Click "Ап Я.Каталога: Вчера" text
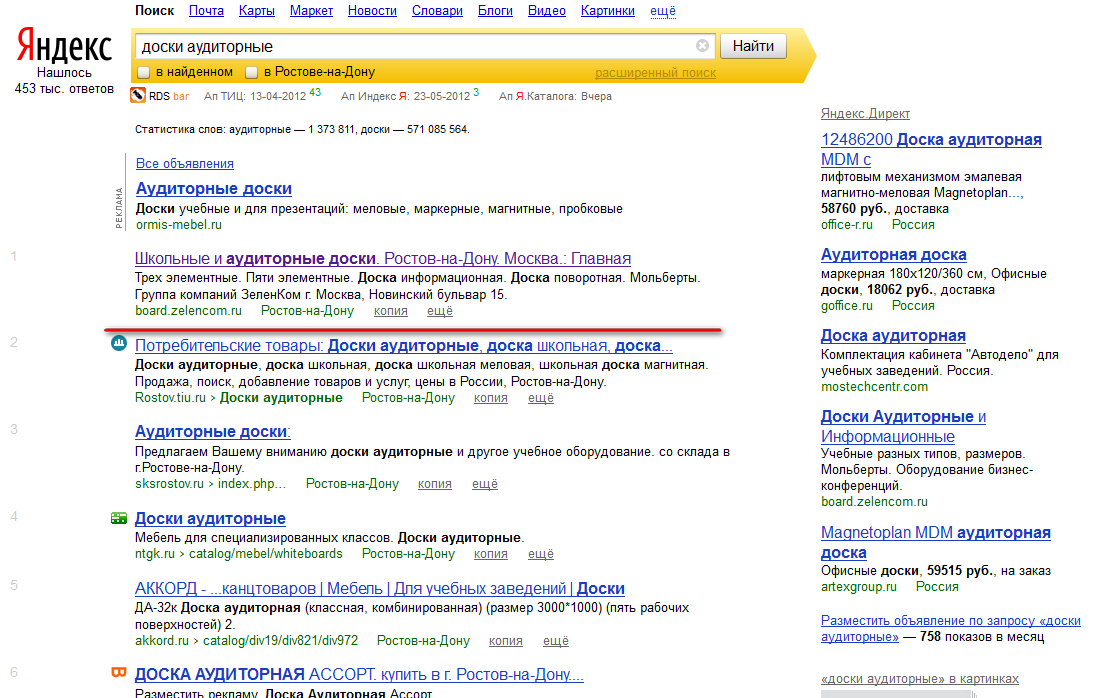Screen dimensions: 1107x698 click(x=555, y=96)
